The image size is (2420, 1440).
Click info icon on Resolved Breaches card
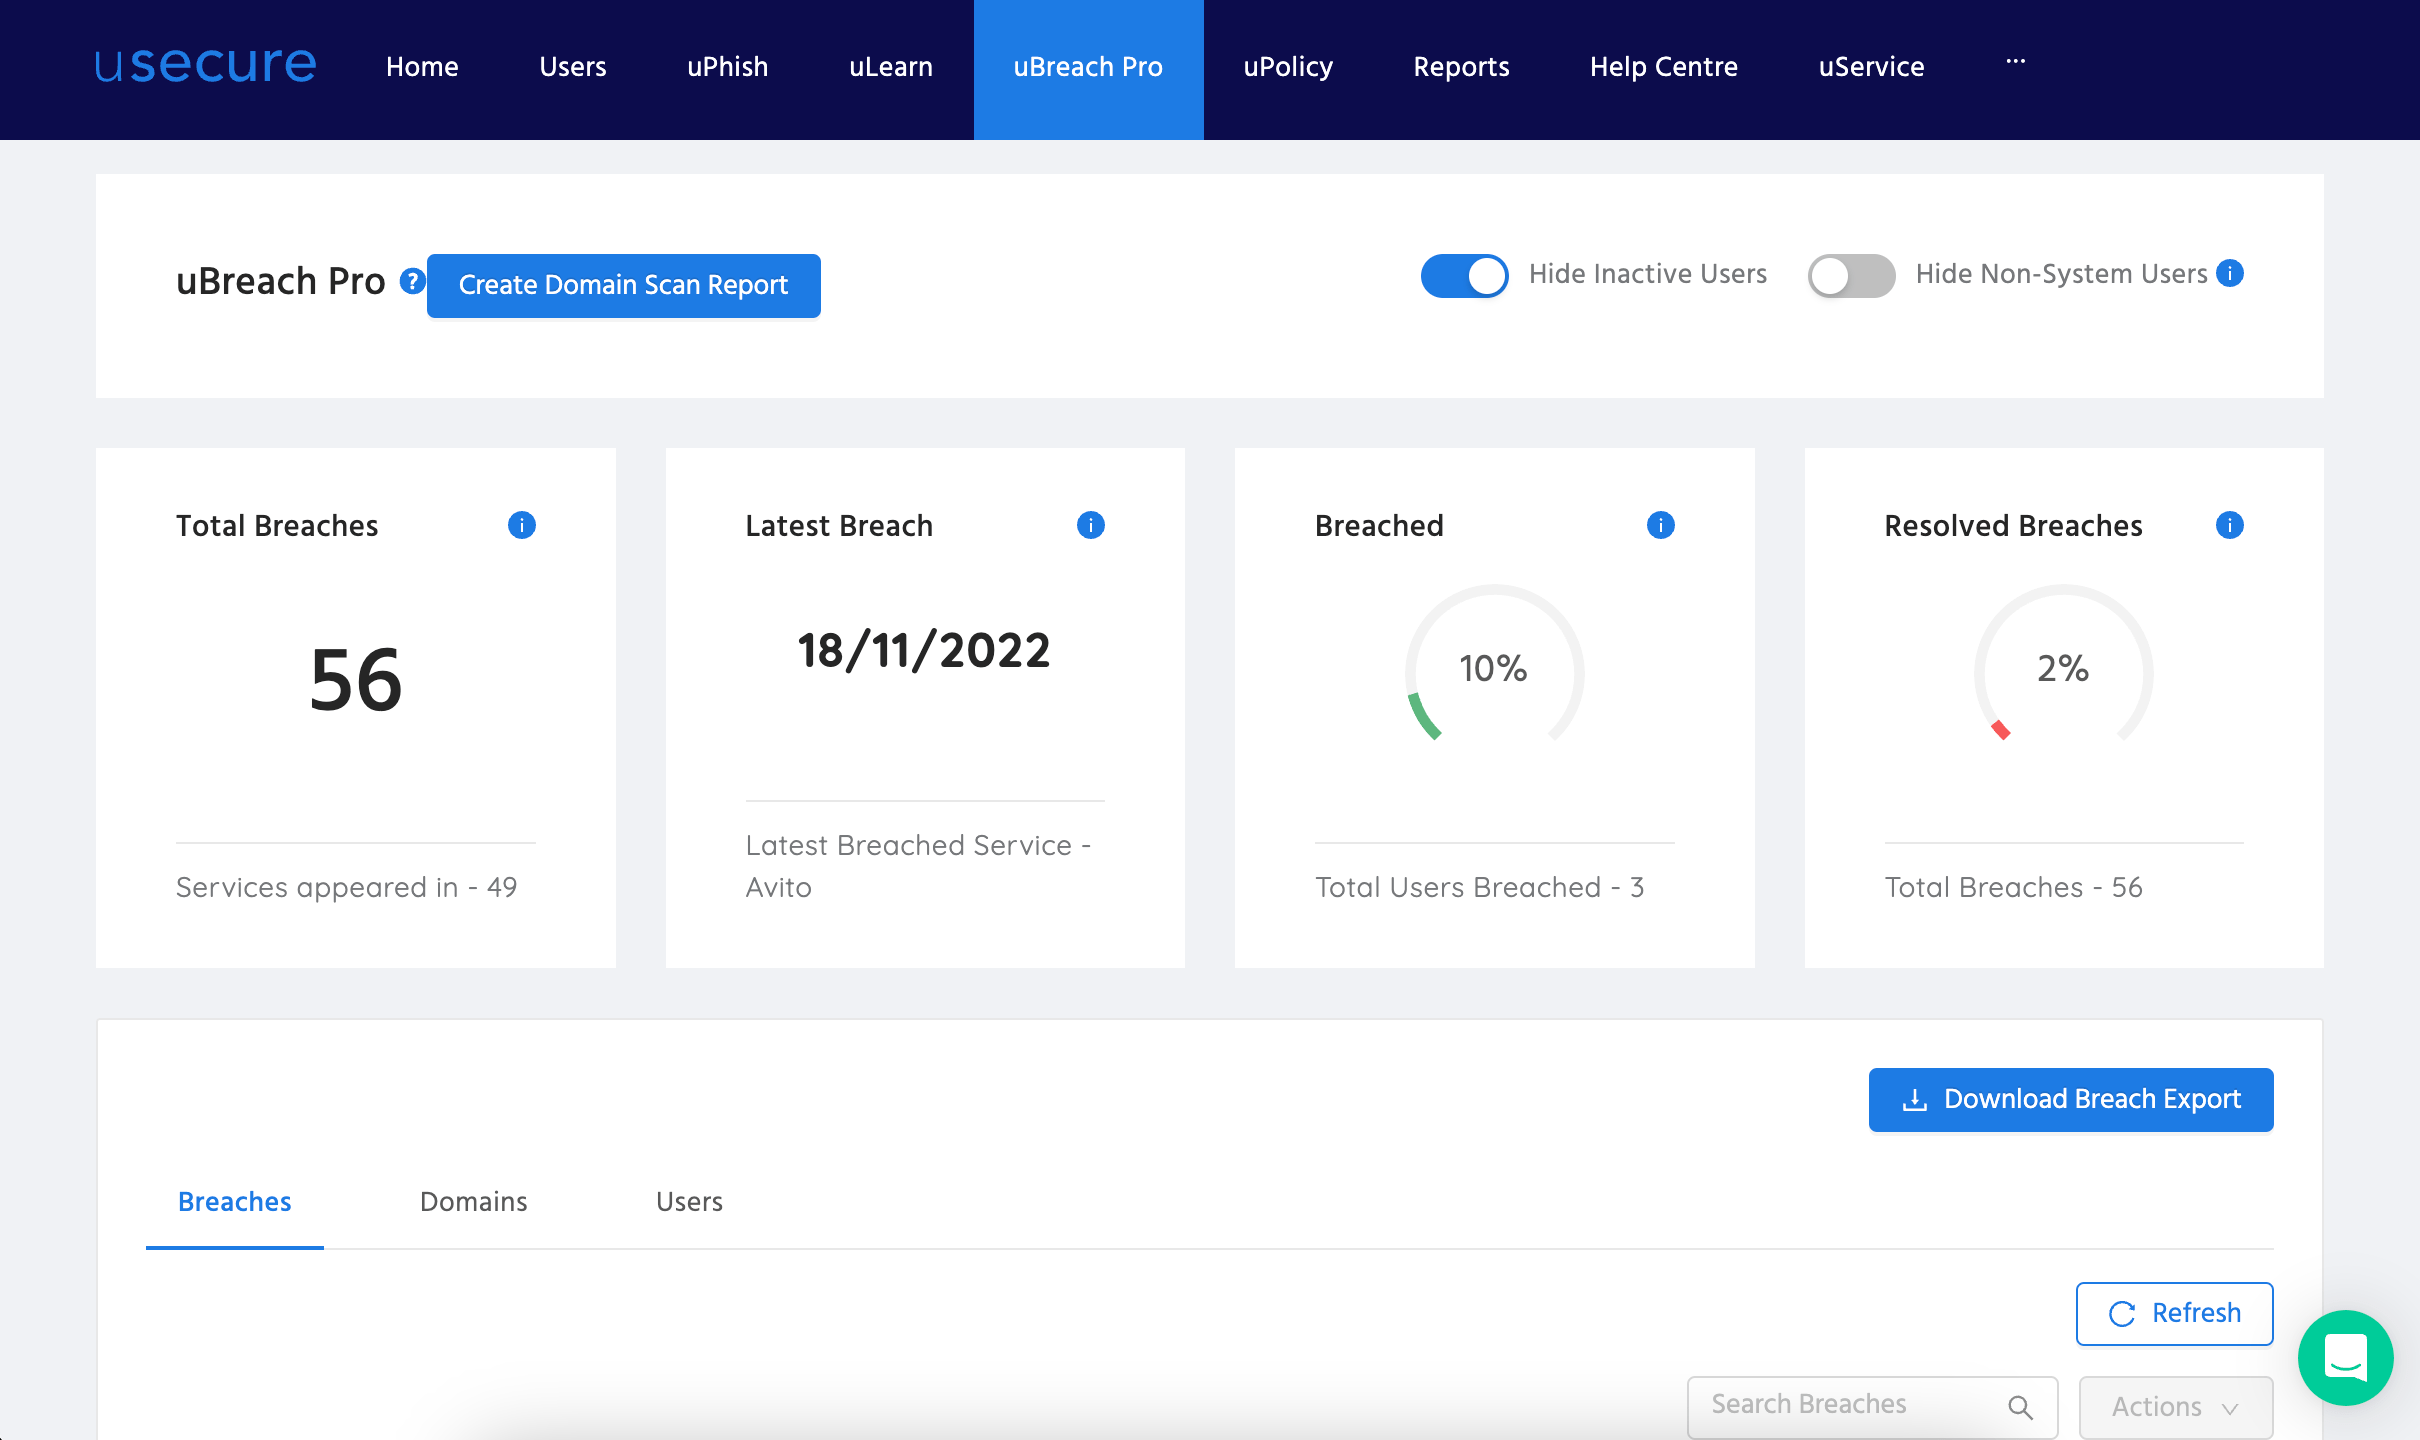click(2229, 525)
